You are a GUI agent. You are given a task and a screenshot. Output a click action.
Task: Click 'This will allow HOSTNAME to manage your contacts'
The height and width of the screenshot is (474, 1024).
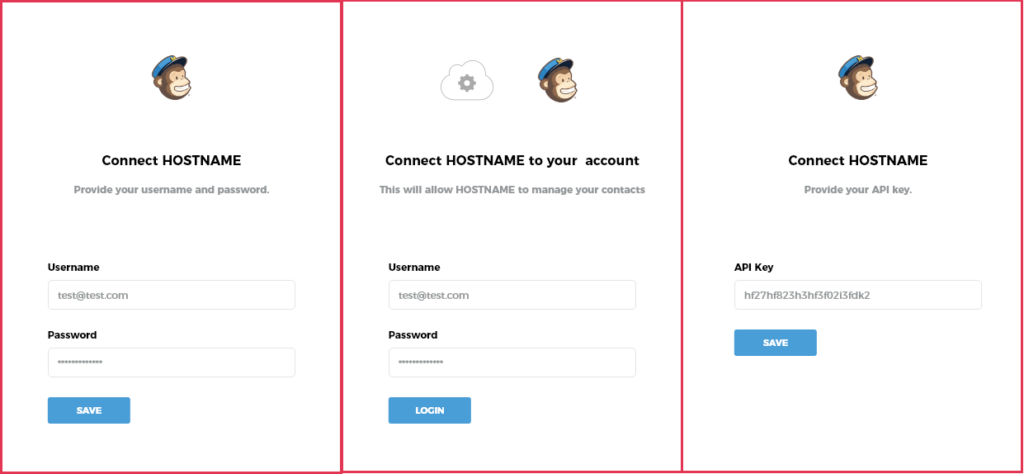coord(512,190)
